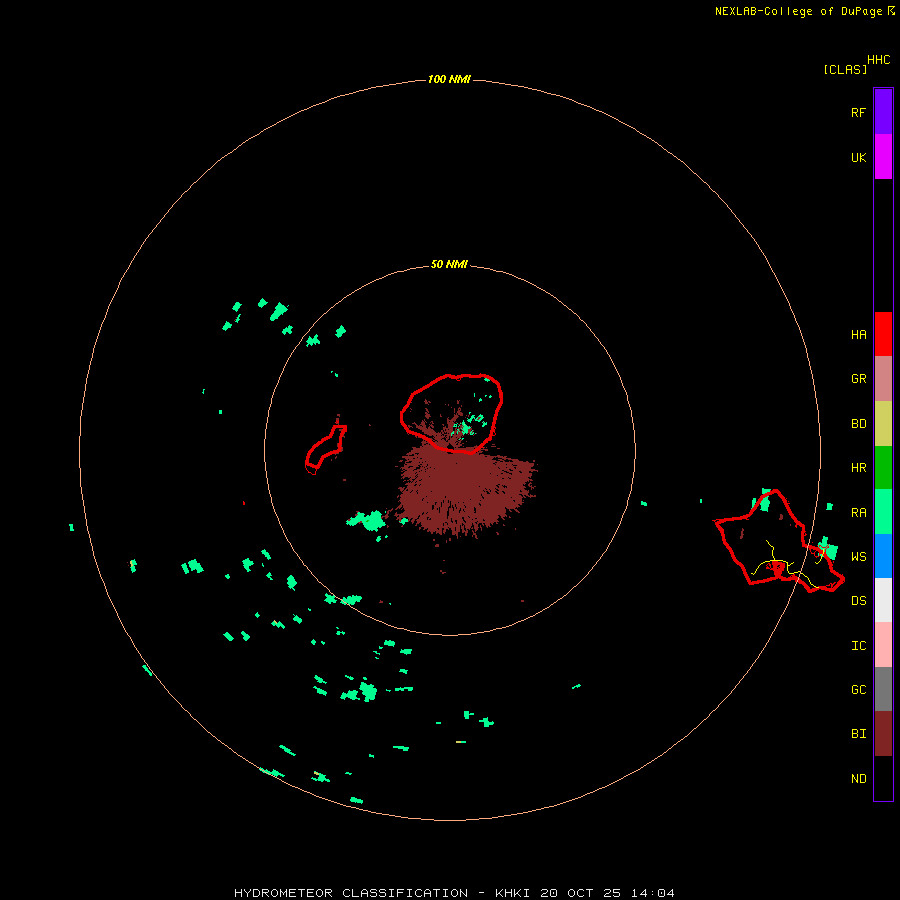Viewport: 900px width, 900px height.
Task: Click the GR legend label
Action: (859, 379)
